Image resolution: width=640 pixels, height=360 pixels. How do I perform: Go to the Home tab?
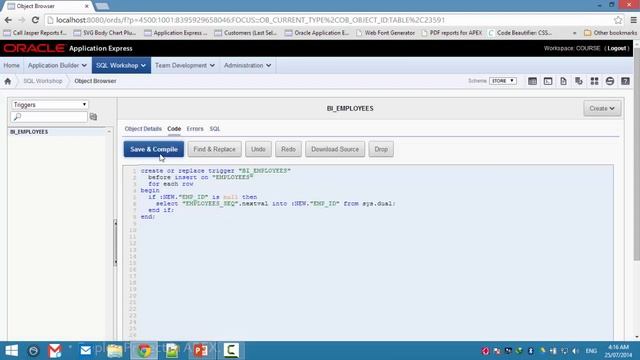click(11, 65)
